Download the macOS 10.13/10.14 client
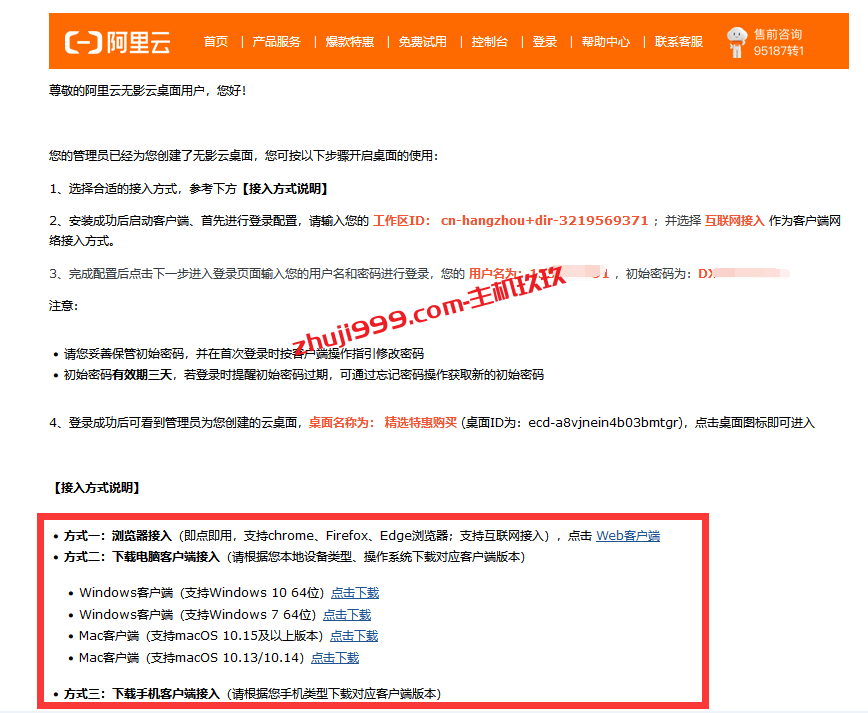 (335, 658)
